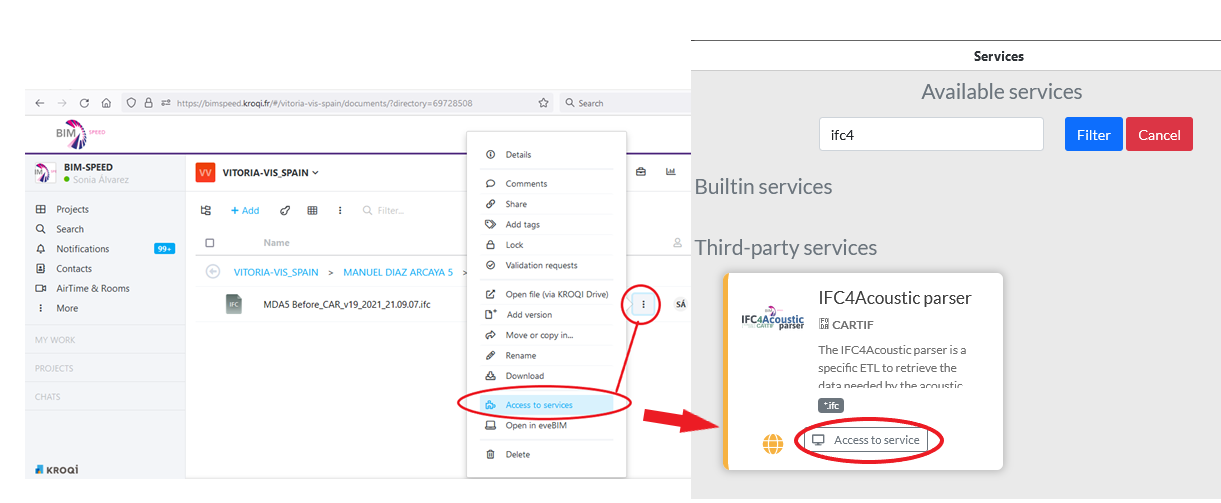
Task: Click the orange globe icon on card
Action: coord(772,444)
